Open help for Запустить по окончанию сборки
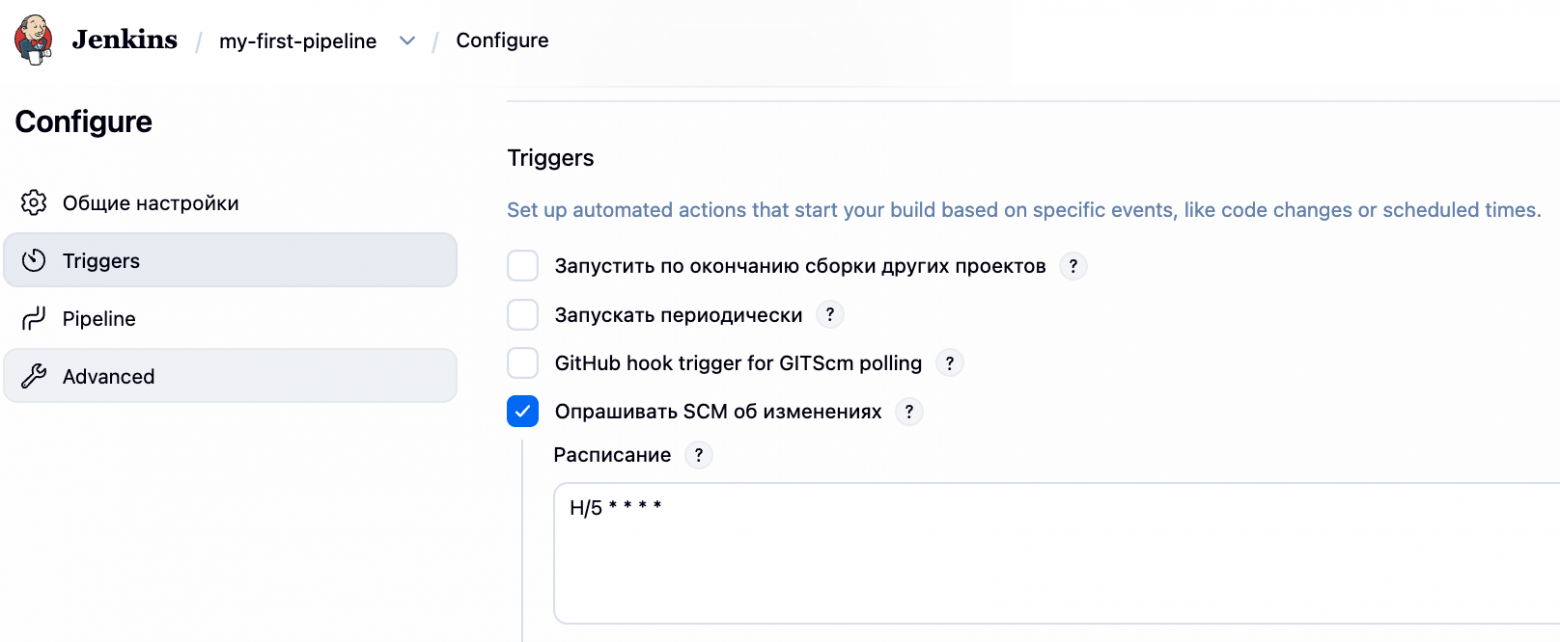Screen dimensions: 1560x642 1073,267
